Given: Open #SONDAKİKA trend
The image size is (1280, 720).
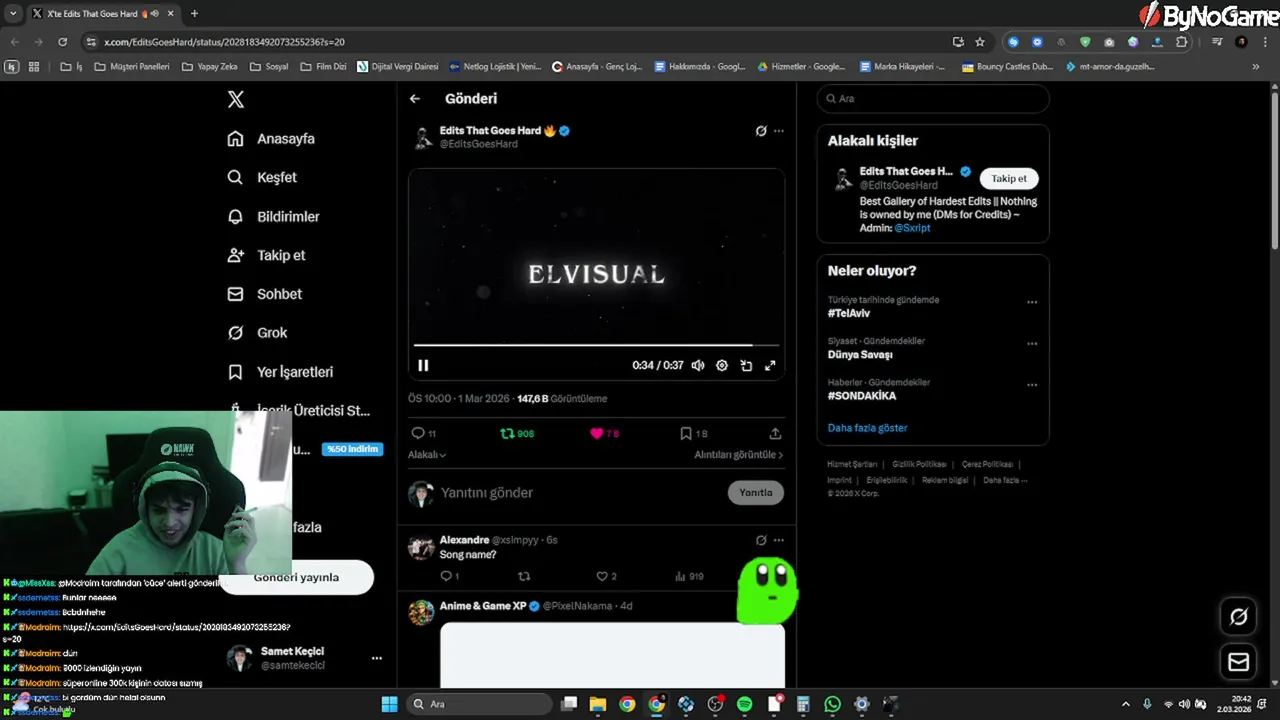Looking at the screenshot, I should point(862,396).
